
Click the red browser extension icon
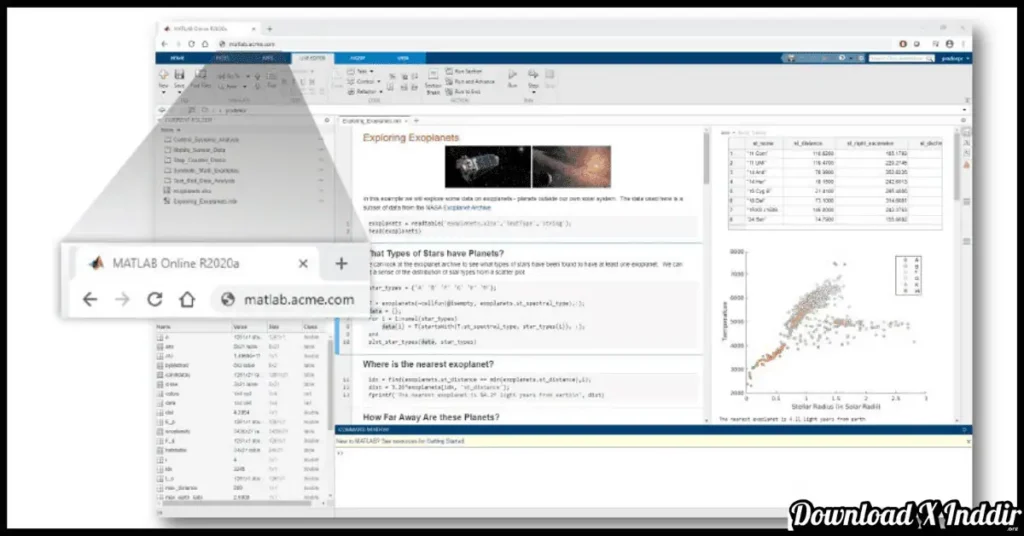tap(903, 44)
